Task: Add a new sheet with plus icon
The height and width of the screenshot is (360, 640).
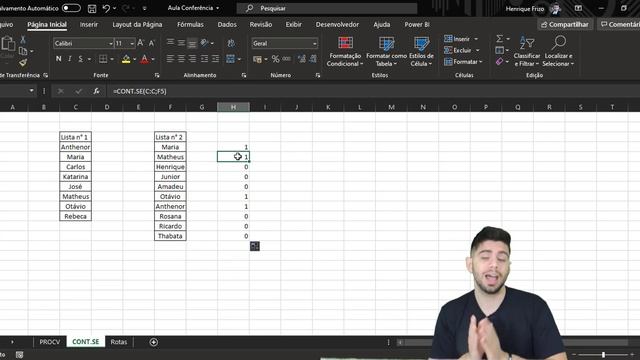Action: click(153, 342)
